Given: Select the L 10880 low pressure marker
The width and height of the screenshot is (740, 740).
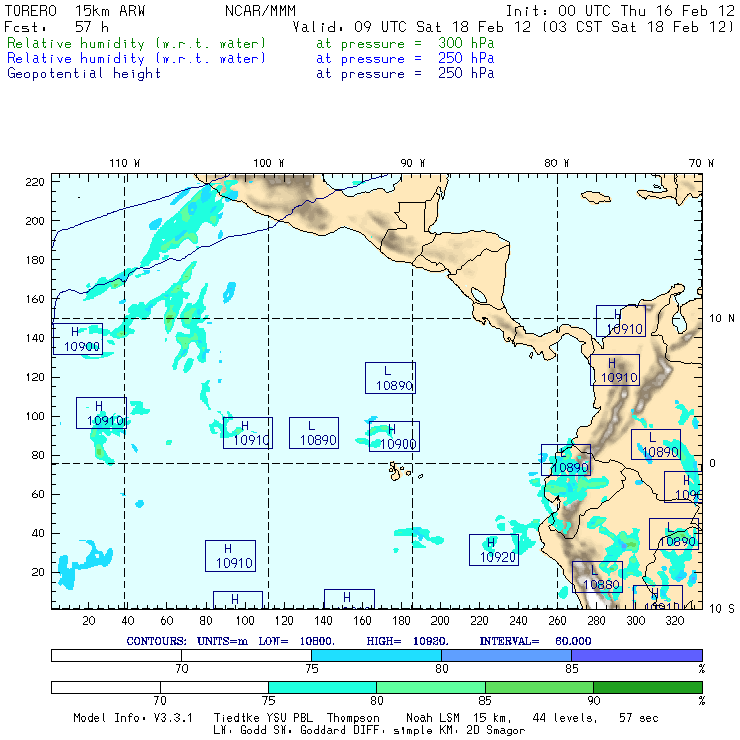Looking at the screenshot, I should [x=597, y=577].
